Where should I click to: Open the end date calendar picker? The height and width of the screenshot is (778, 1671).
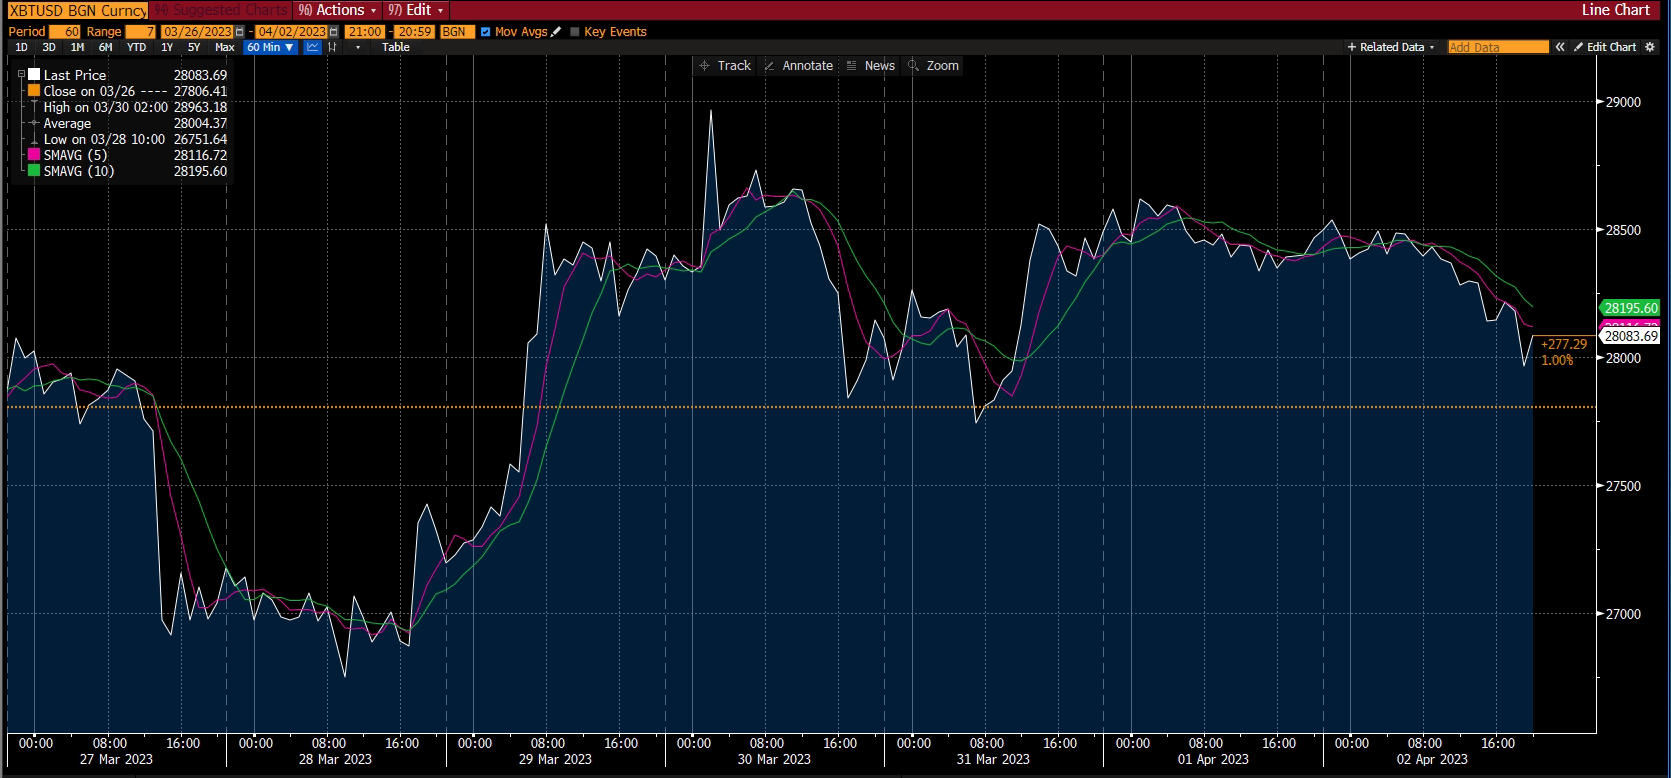click(334, 32)
